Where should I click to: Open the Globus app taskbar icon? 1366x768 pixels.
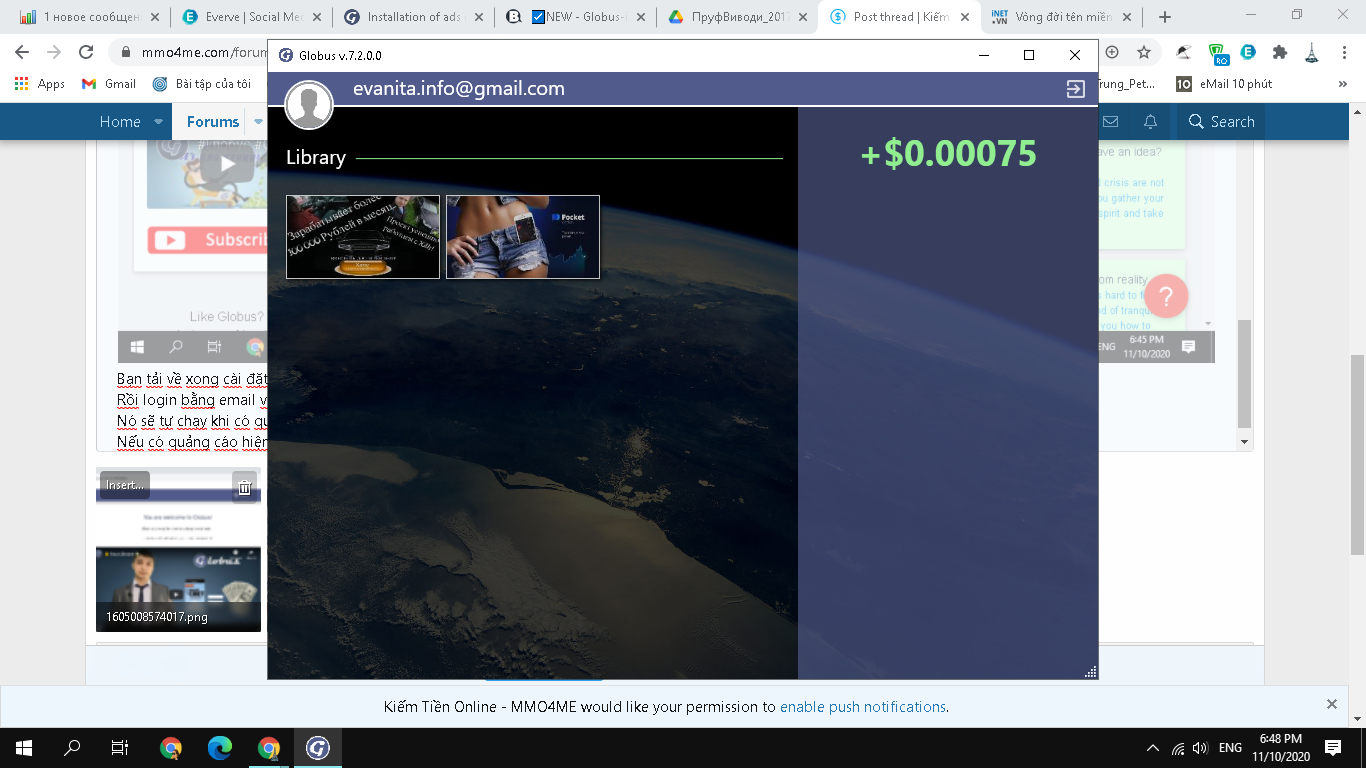(318, 748)
